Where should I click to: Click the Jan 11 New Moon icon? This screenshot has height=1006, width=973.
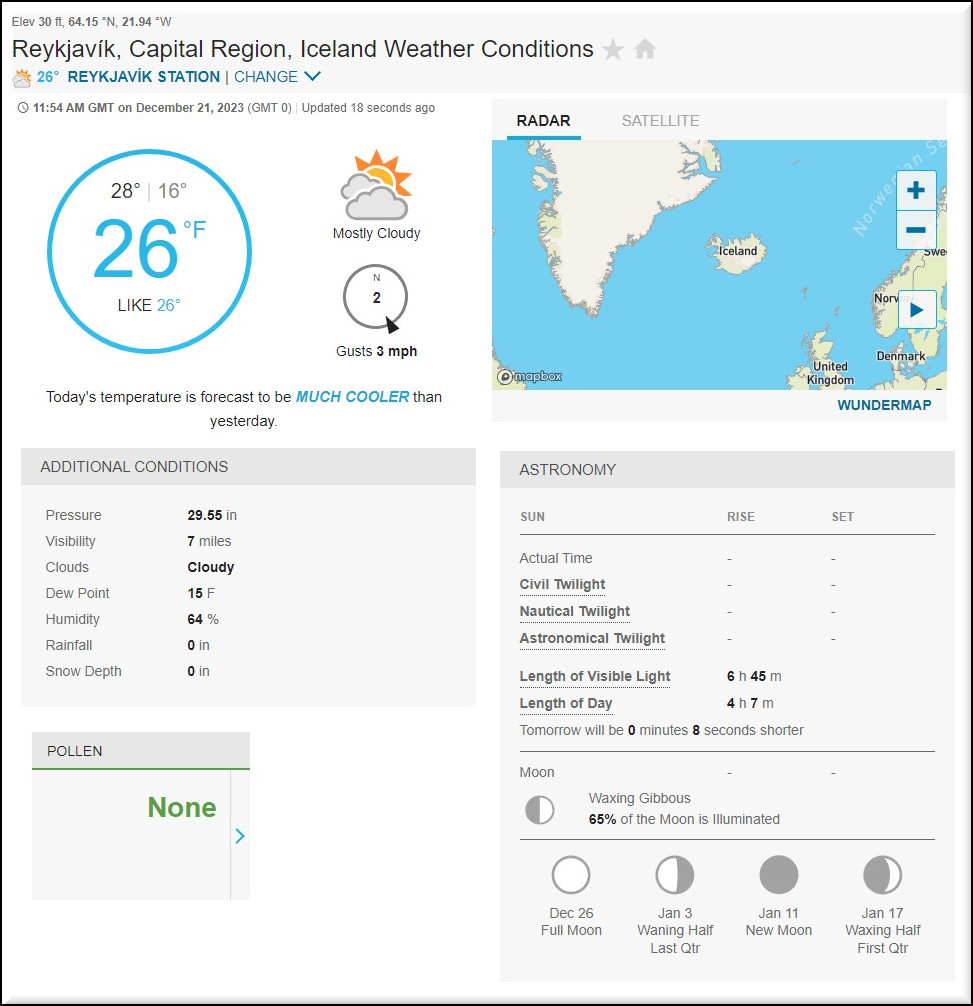tap(779, 875)
